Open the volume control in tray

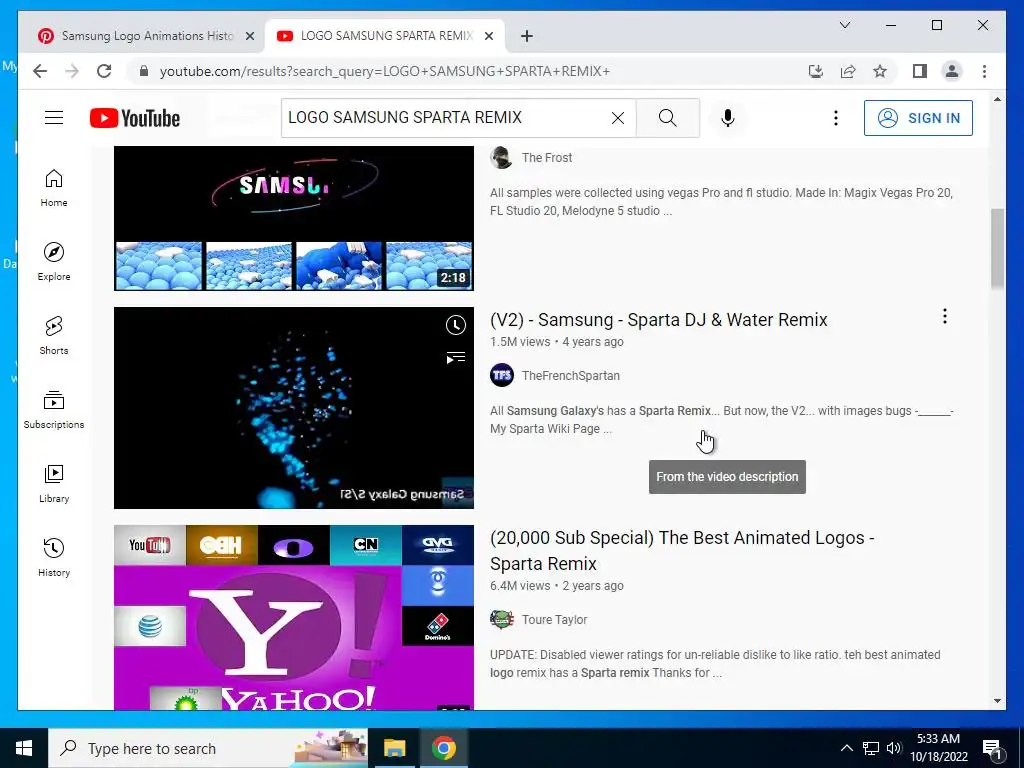(x=894, y=748)
